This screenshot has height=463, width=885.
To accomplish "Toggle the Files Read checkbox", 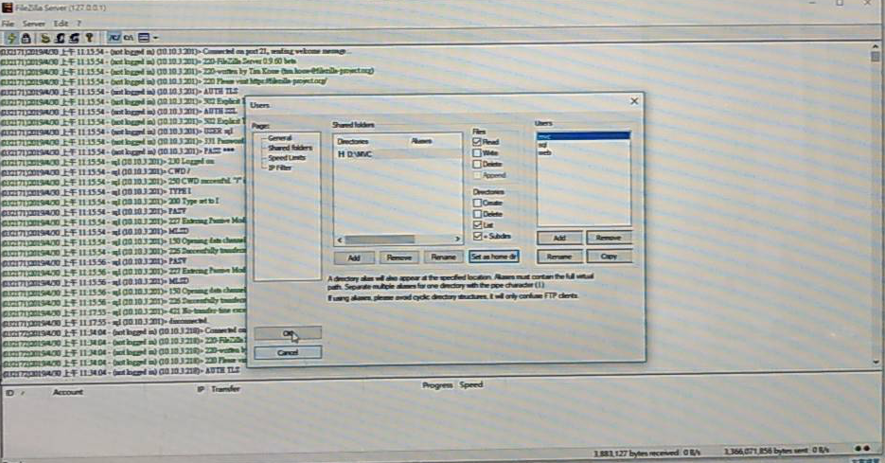I will pos(477,142).
